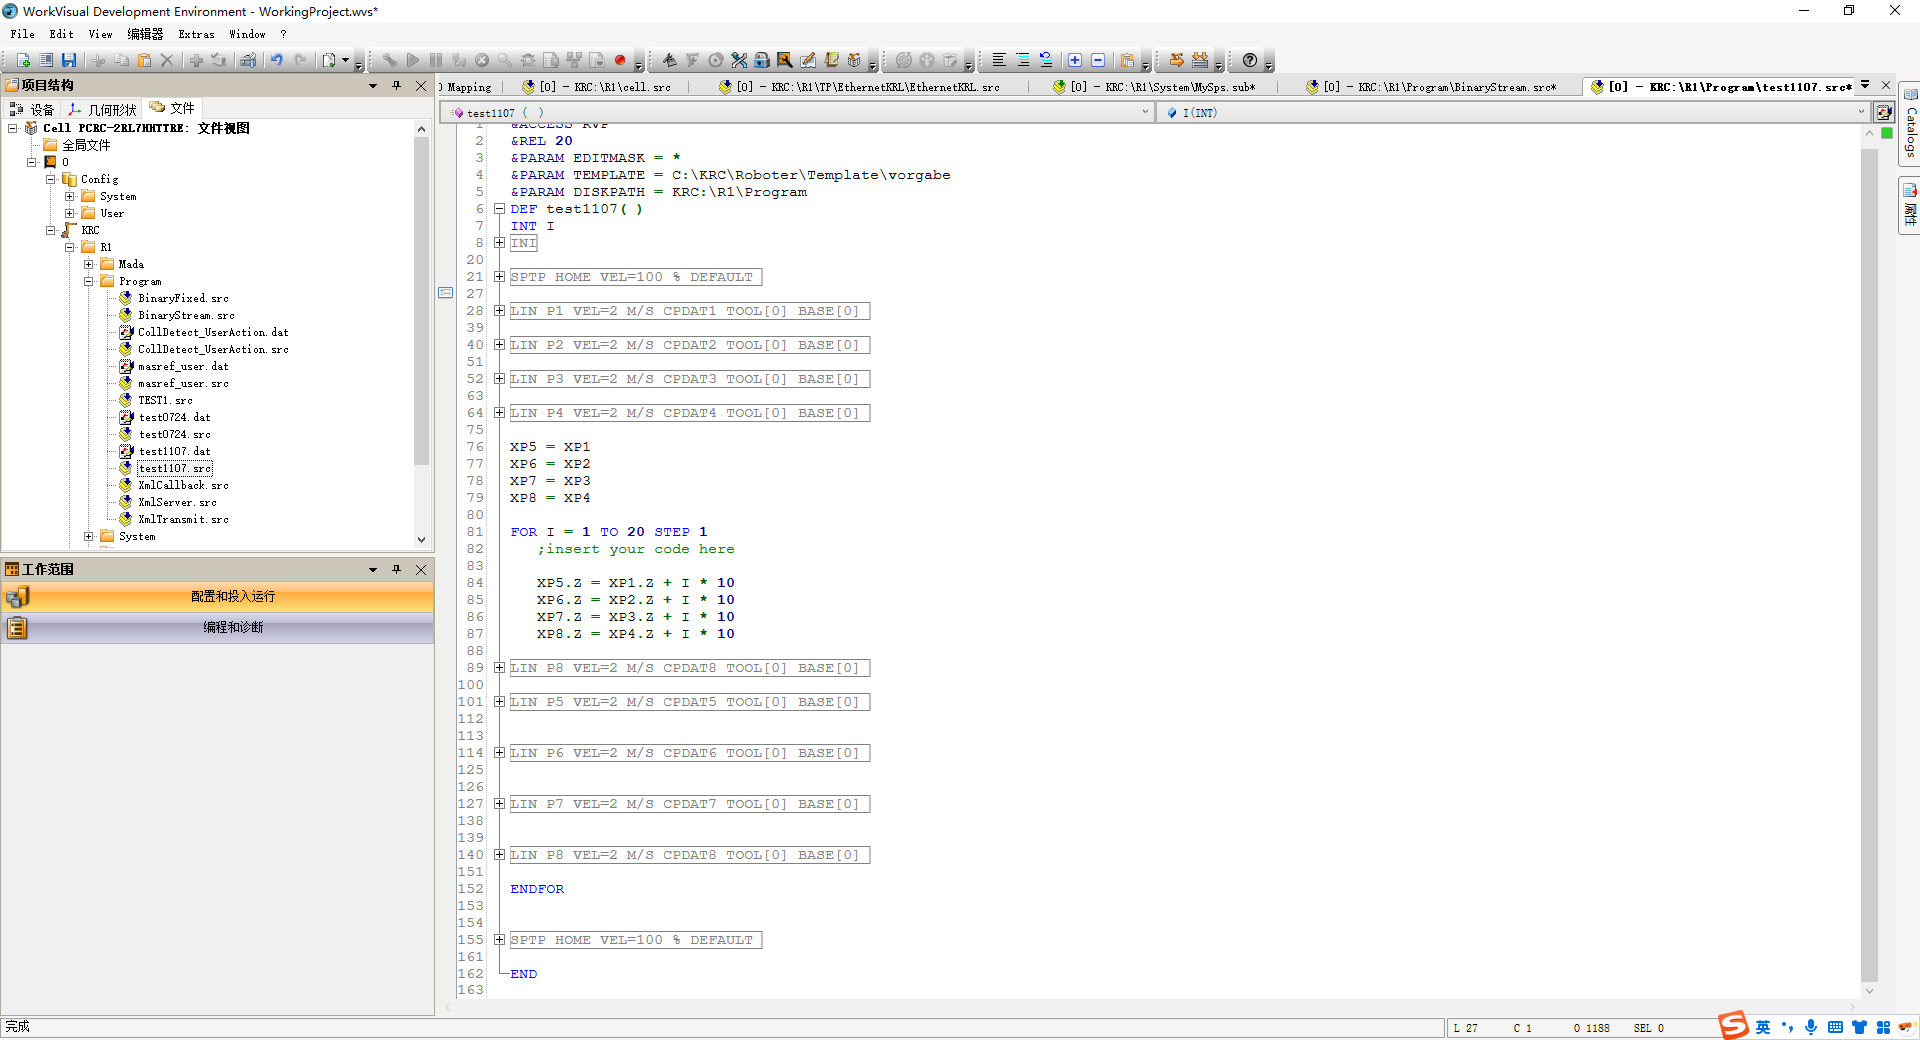This screenshot has height=1040, width=1920.
Task: Open the document tab list dropdown
Action: point(1866,85)
